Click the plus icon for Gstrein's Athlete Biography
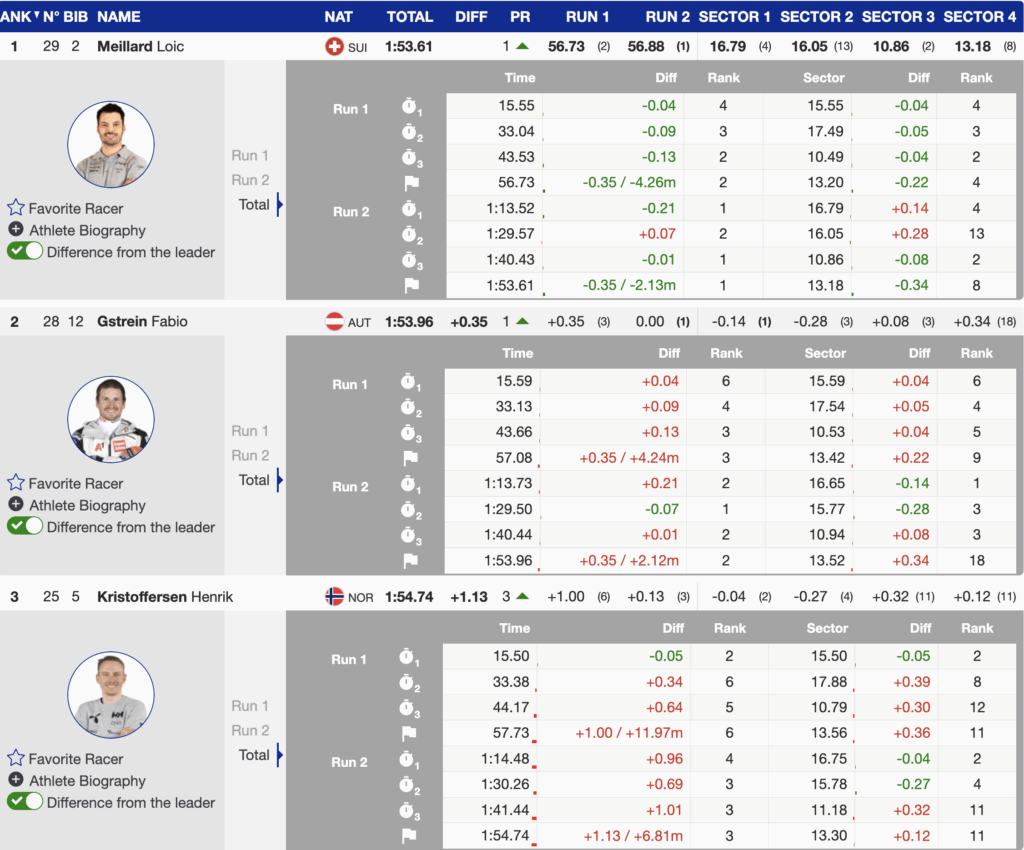 (16, 505)
